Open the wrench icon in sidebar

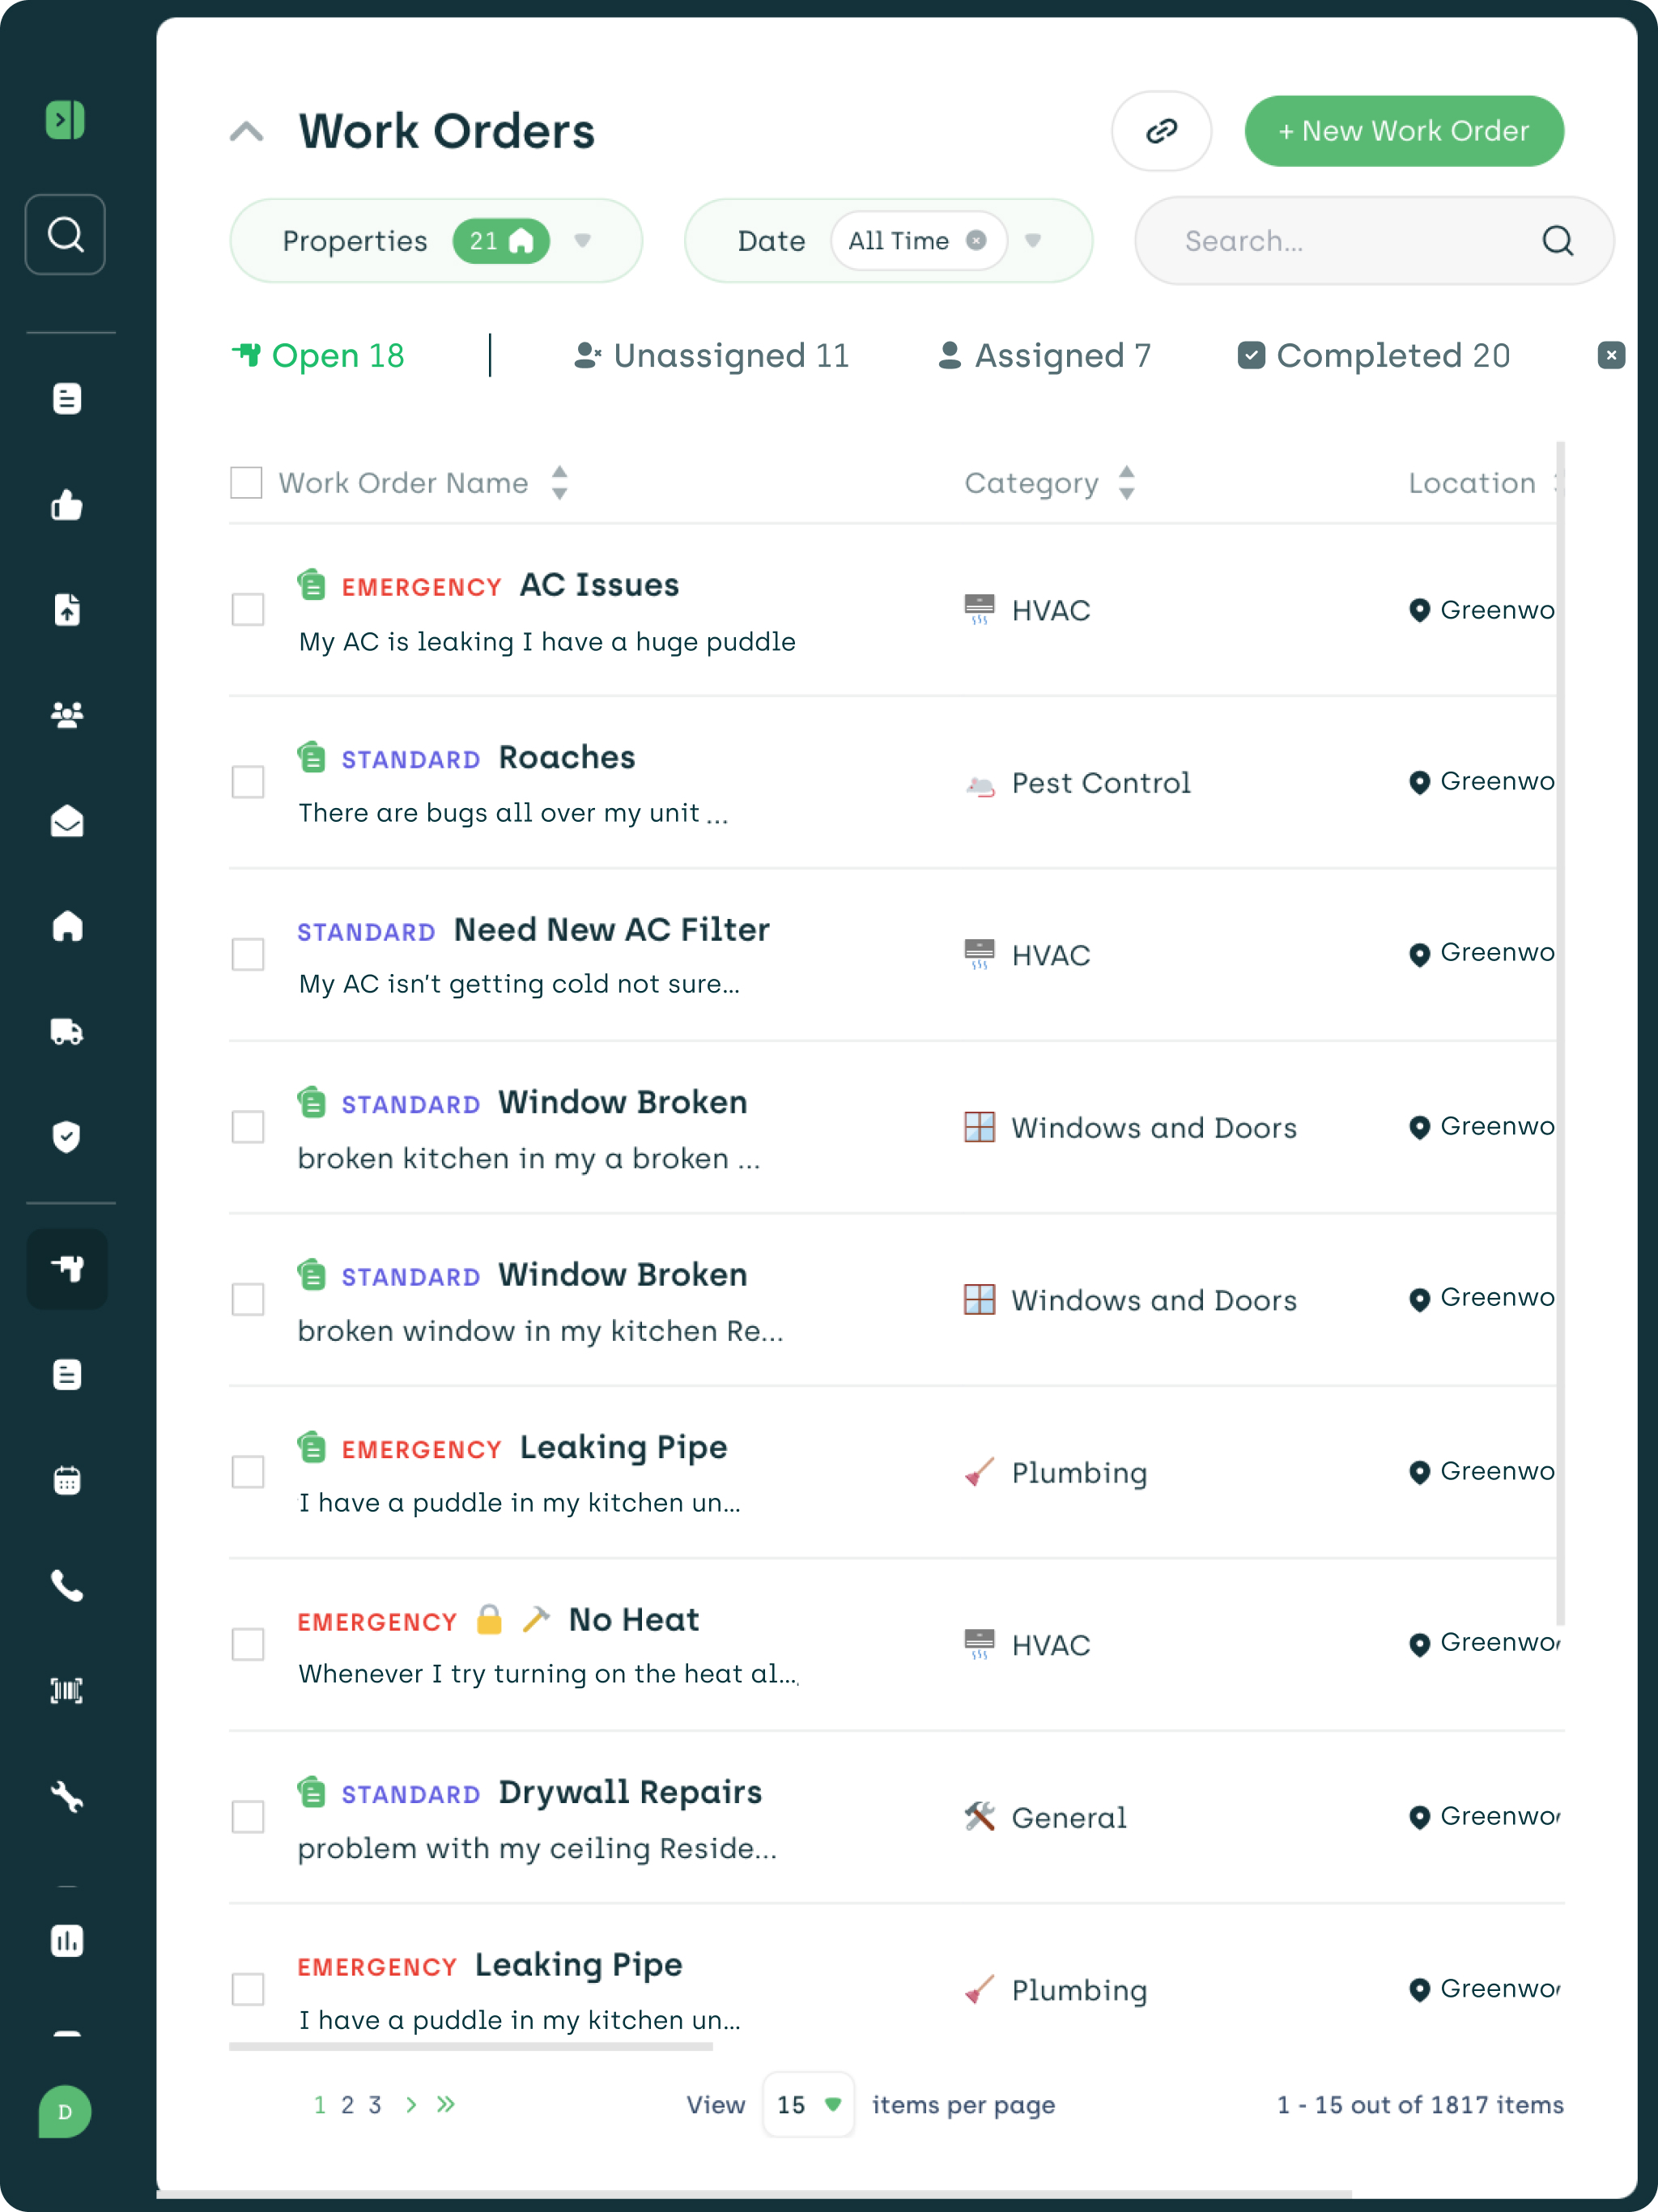[67, 1797]
